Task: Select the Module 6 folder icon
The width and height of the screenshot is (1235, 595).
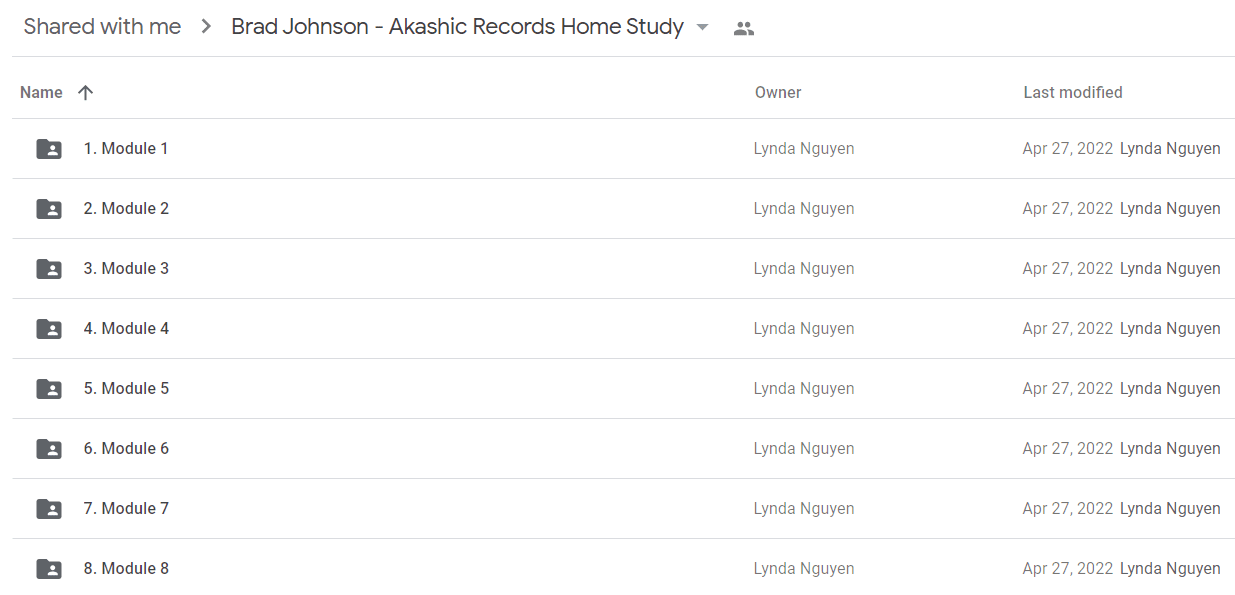Action: 49,449
